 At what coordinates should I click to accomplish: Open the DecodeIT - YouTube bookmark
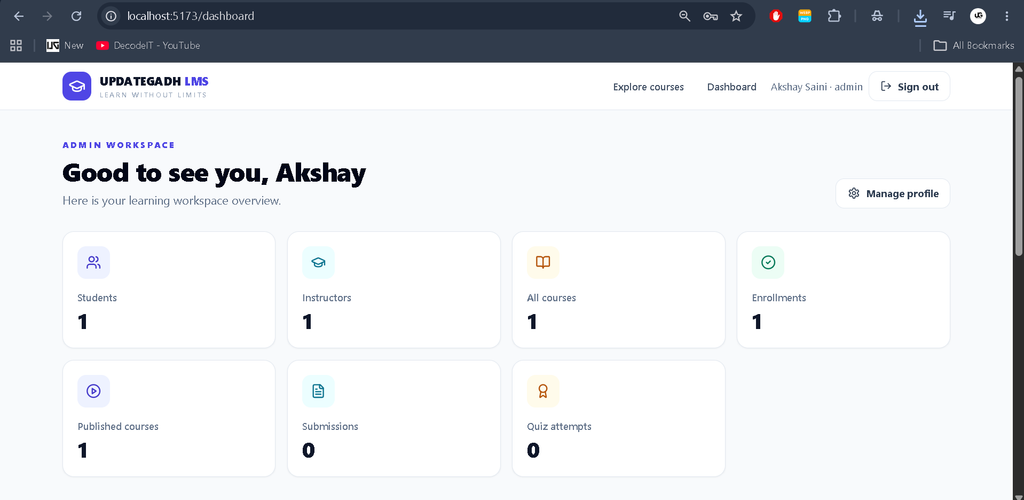[148, 45]
